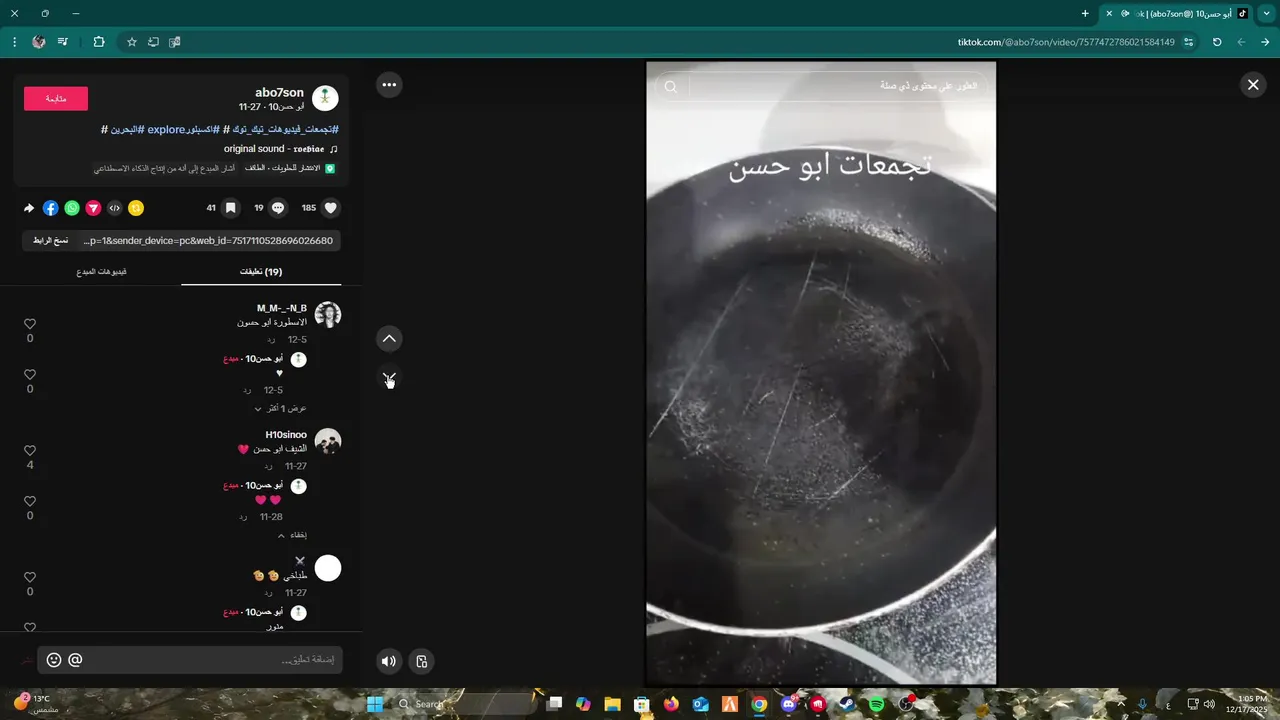Click the site settings icon by the URL
Screen dimensions: 1280x720
[x=1189, y=42]
